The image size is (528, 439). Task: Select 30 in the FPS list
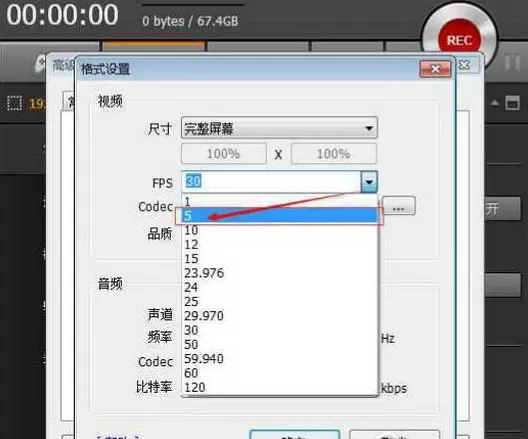click(x=279, y=330)
